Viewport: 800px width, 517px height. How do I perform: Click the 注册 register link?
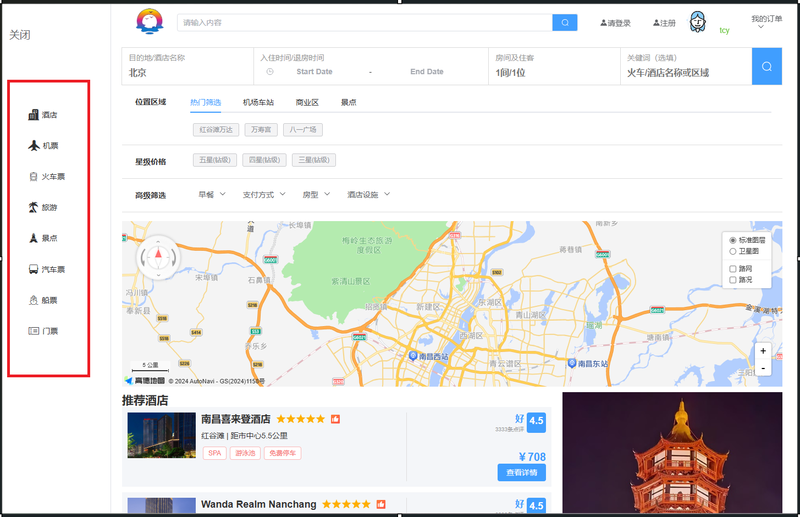point(664,23)
